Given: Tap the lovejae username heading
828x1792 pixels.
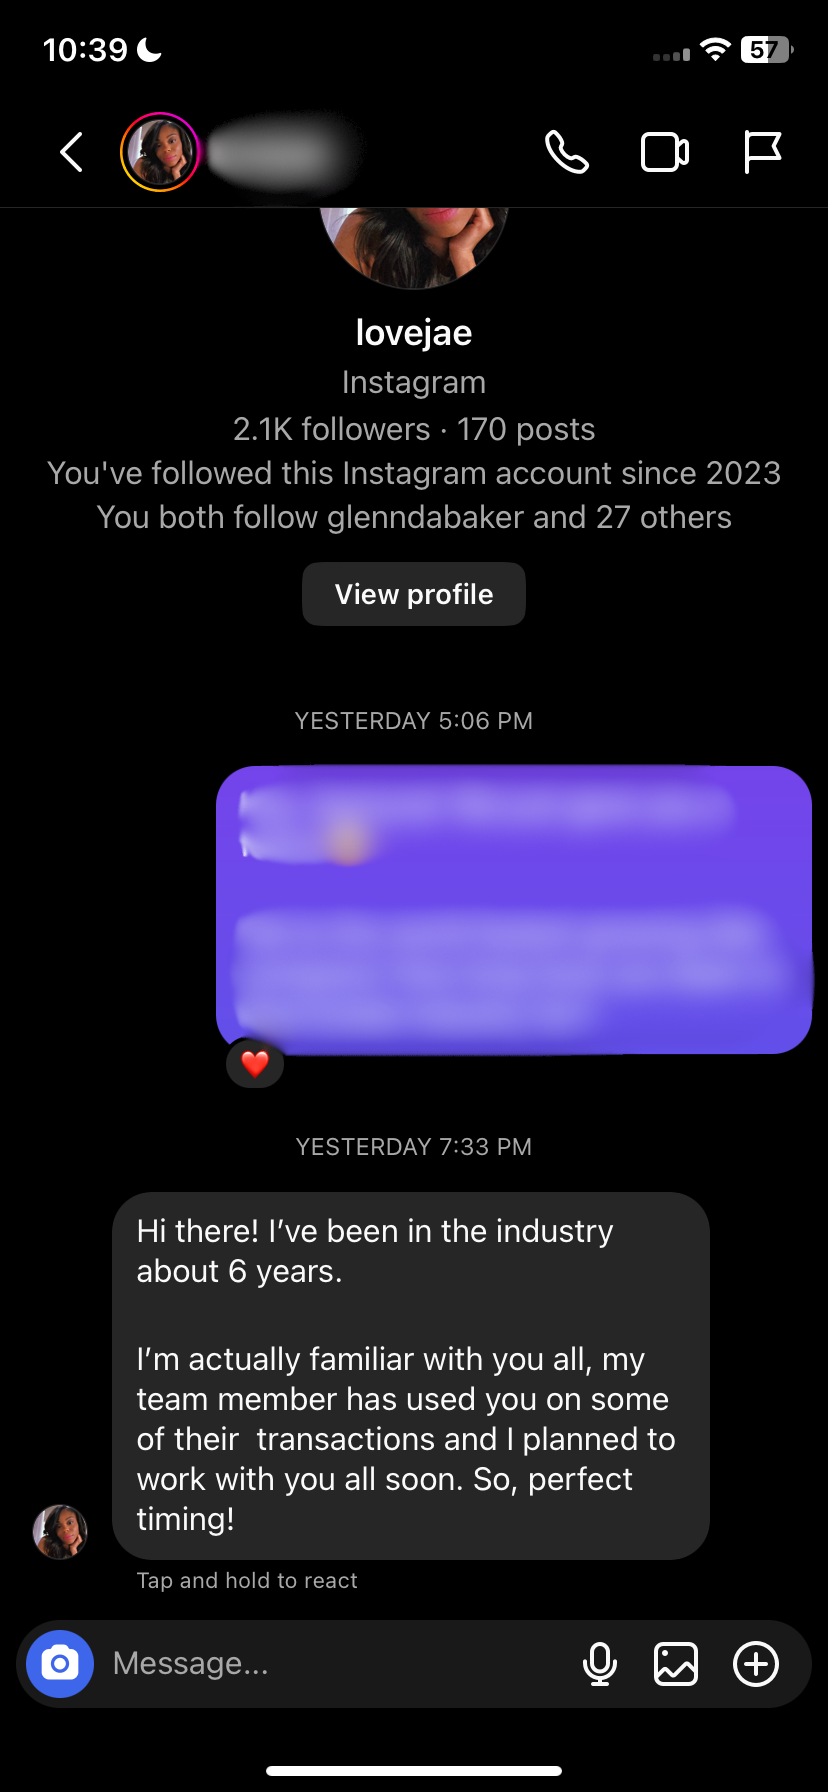Looking at the screenshot, I should point(414,333).
